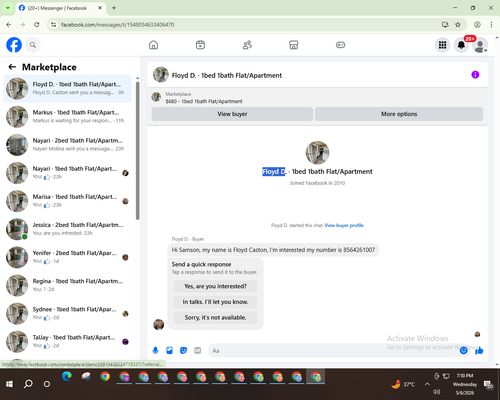500x400 pixels.
Task: Open the Markus conversation
Action: (67, 117)
